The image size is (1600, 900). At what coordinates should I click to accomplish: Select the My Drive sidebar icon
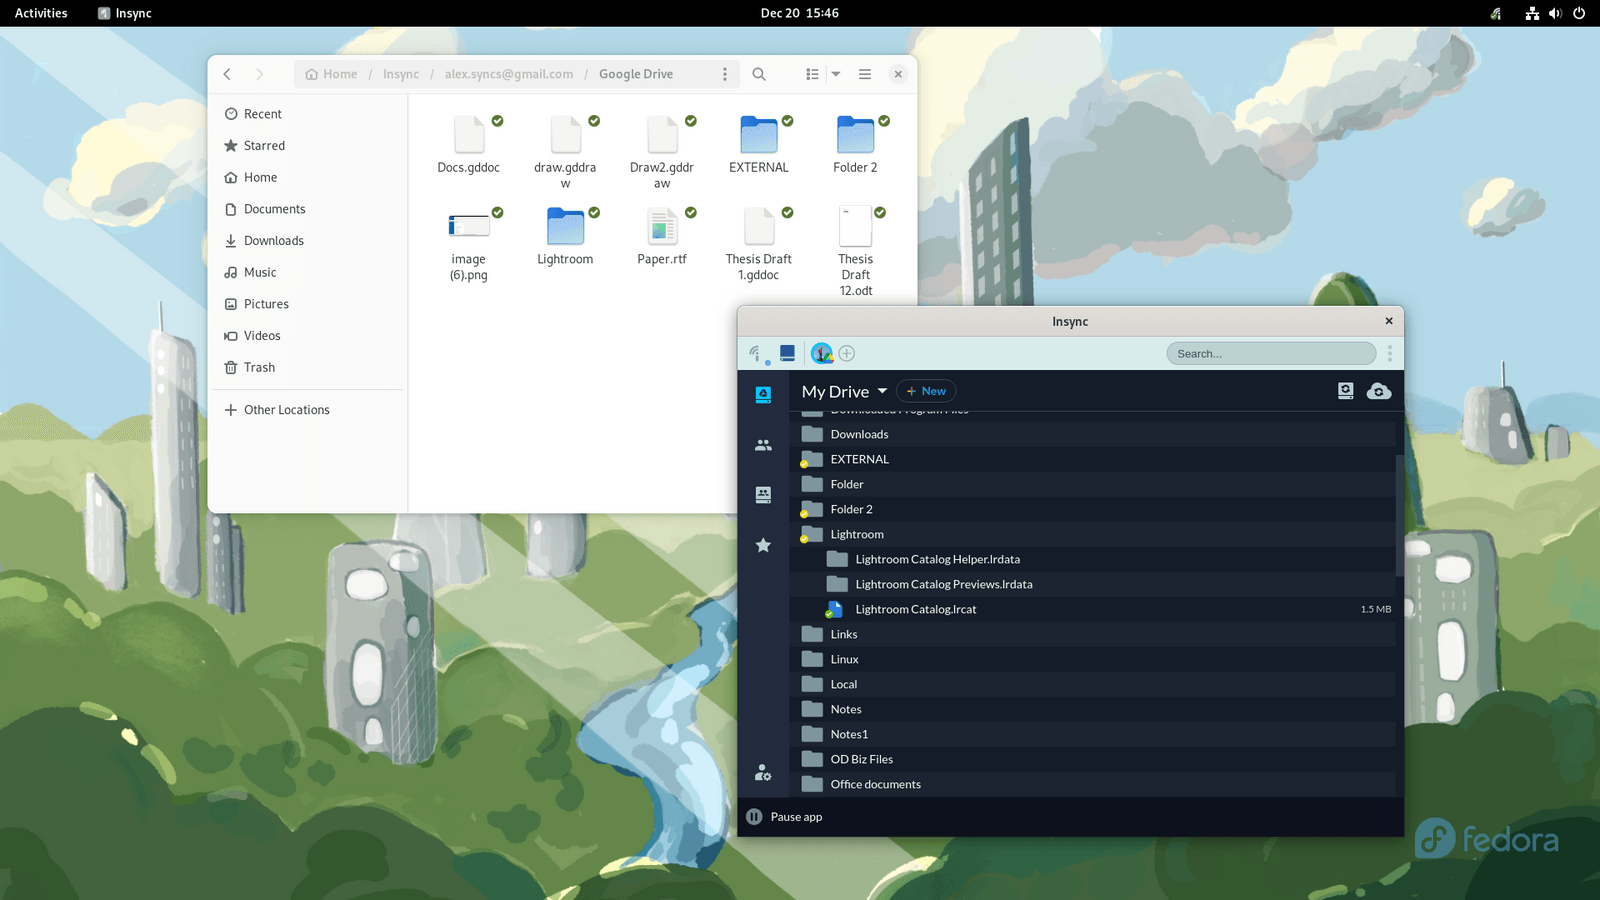coord(763,394)
